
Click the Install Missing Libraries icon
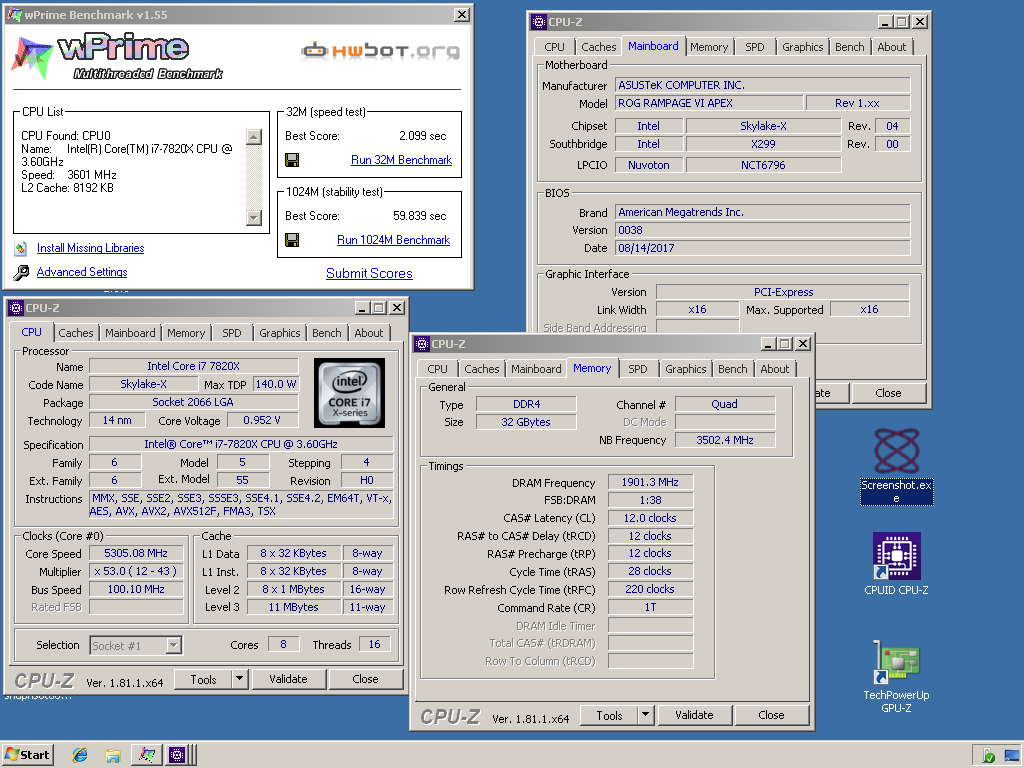point(21,248)
